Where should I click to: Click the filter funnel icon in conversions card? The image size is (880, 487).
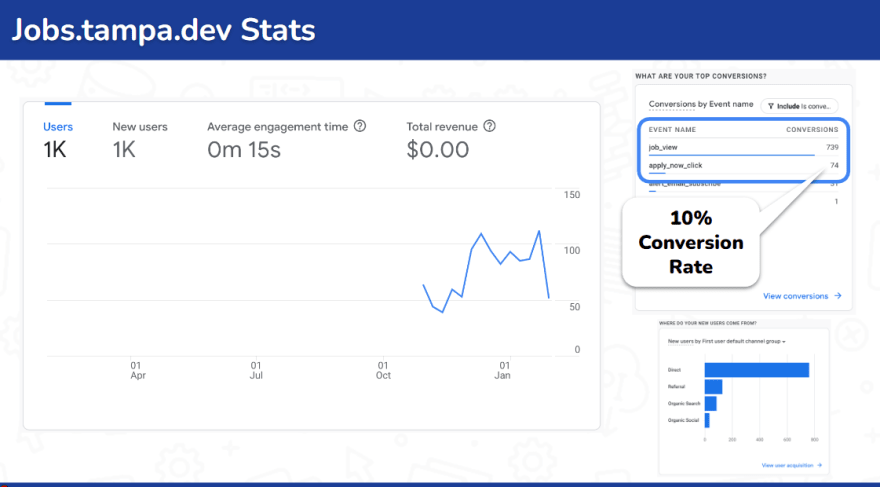click(x=772, y=105)
